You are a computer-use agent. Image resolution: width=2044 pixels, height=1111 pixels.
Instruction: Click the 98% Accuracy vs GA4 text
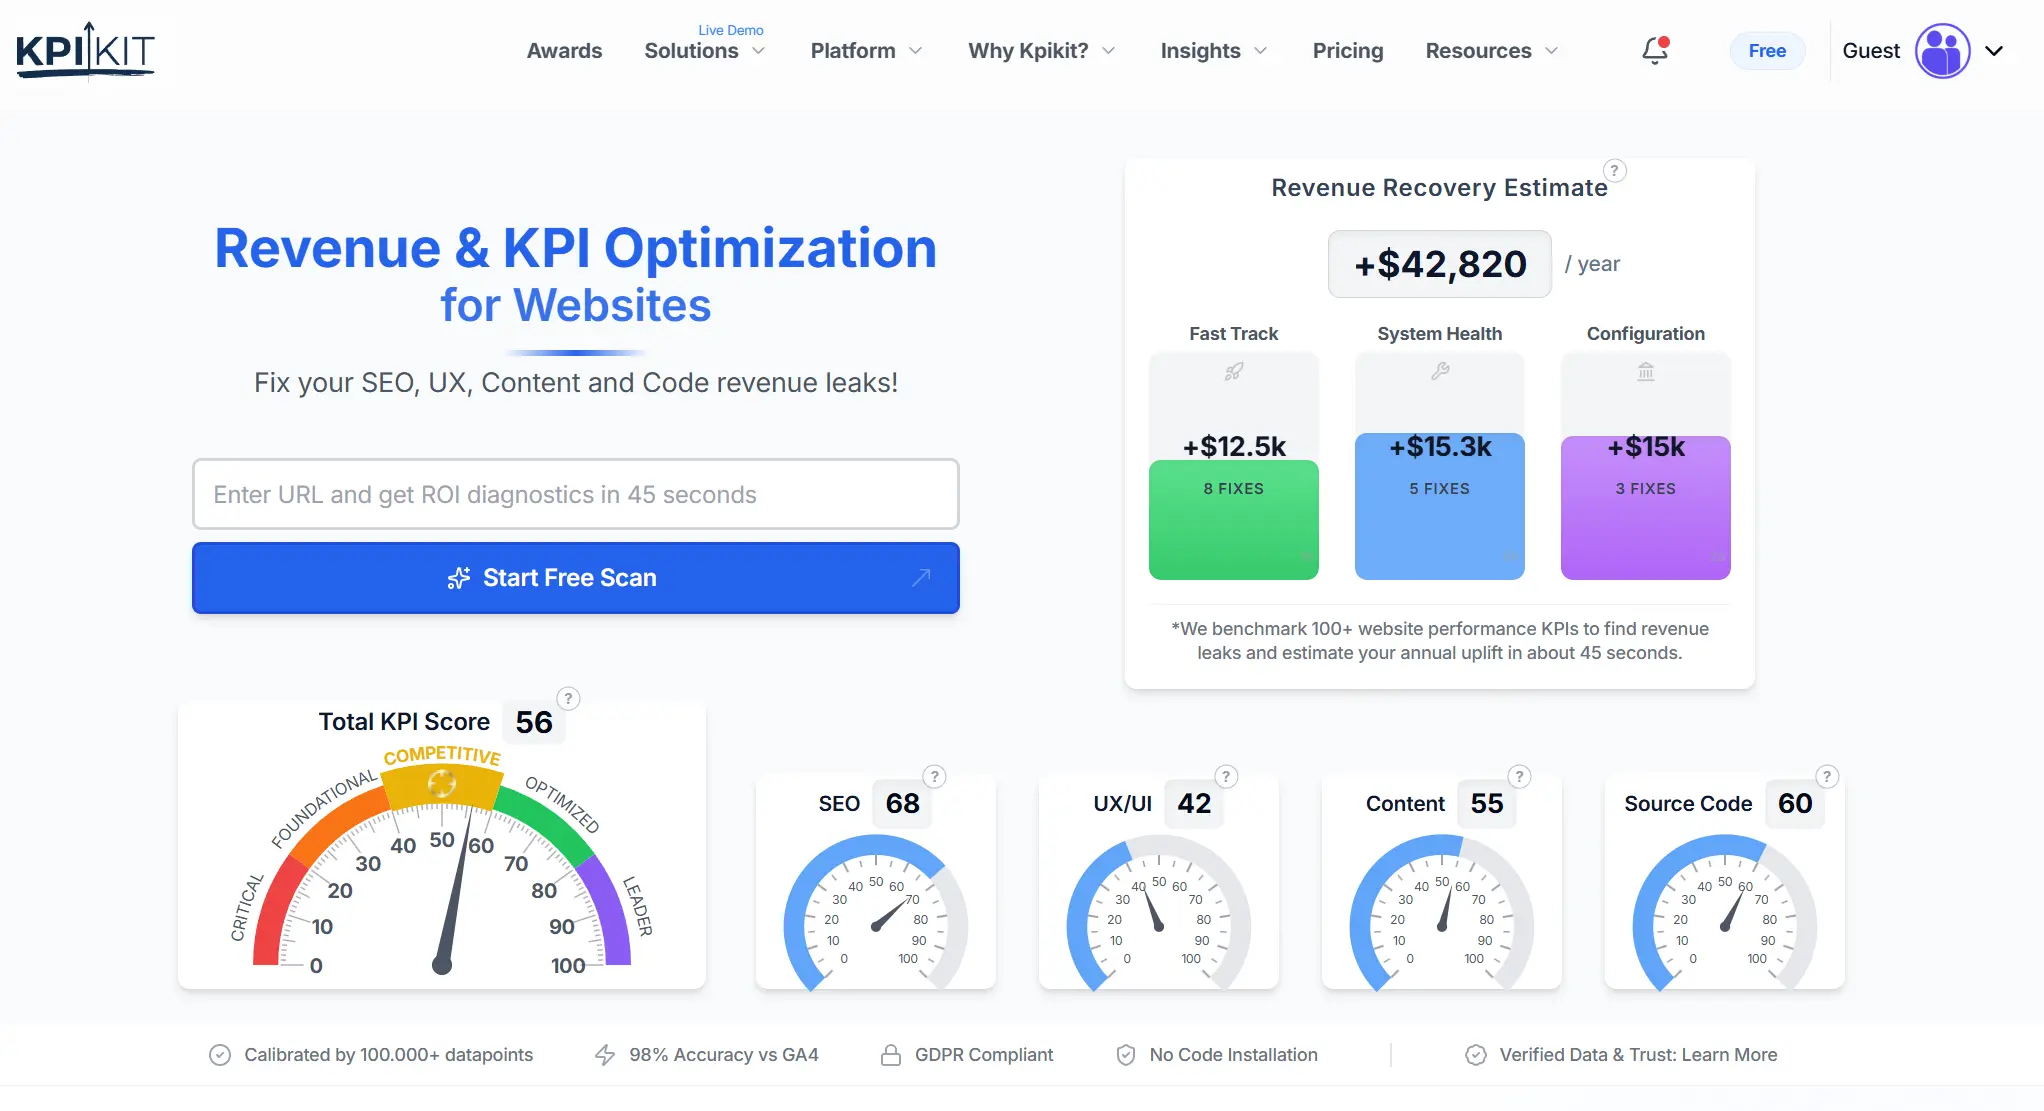click(x=724, y=1055)
